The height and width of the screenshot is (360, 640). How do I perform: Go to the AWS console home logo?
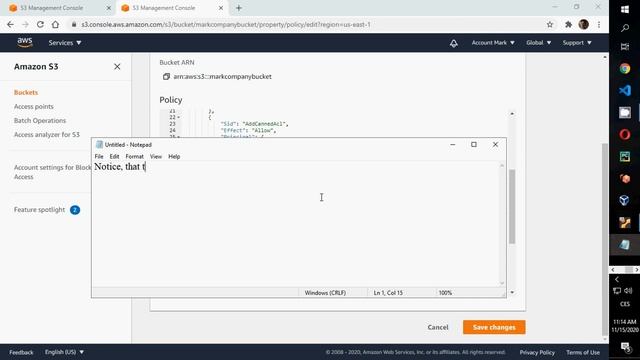pos(24,42)
